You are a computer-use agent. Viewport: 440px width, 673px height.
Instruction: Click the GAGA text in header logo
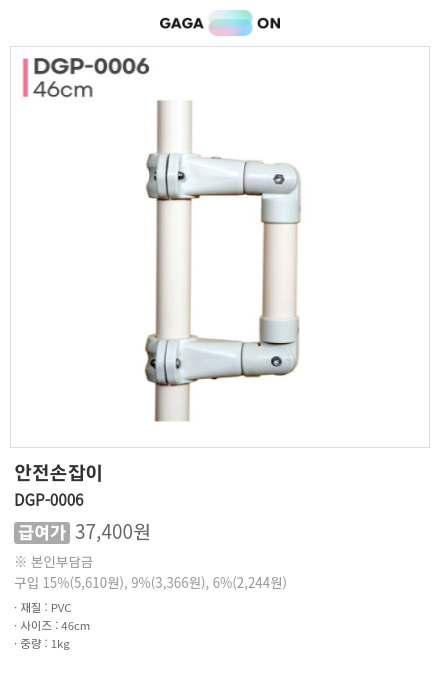(x=182, y=23)
